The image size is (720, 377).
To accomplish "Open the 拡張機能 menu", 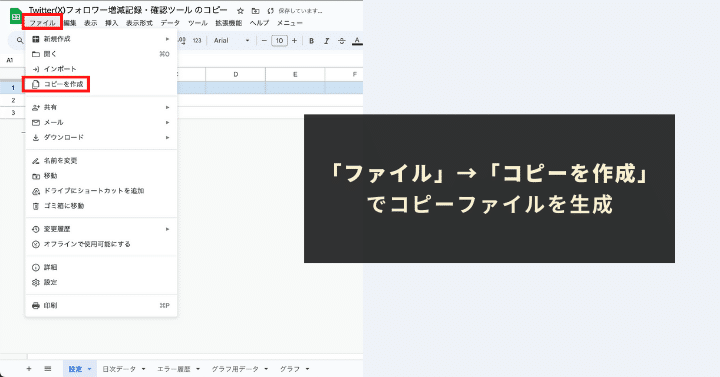I will [x=229, y=23].
